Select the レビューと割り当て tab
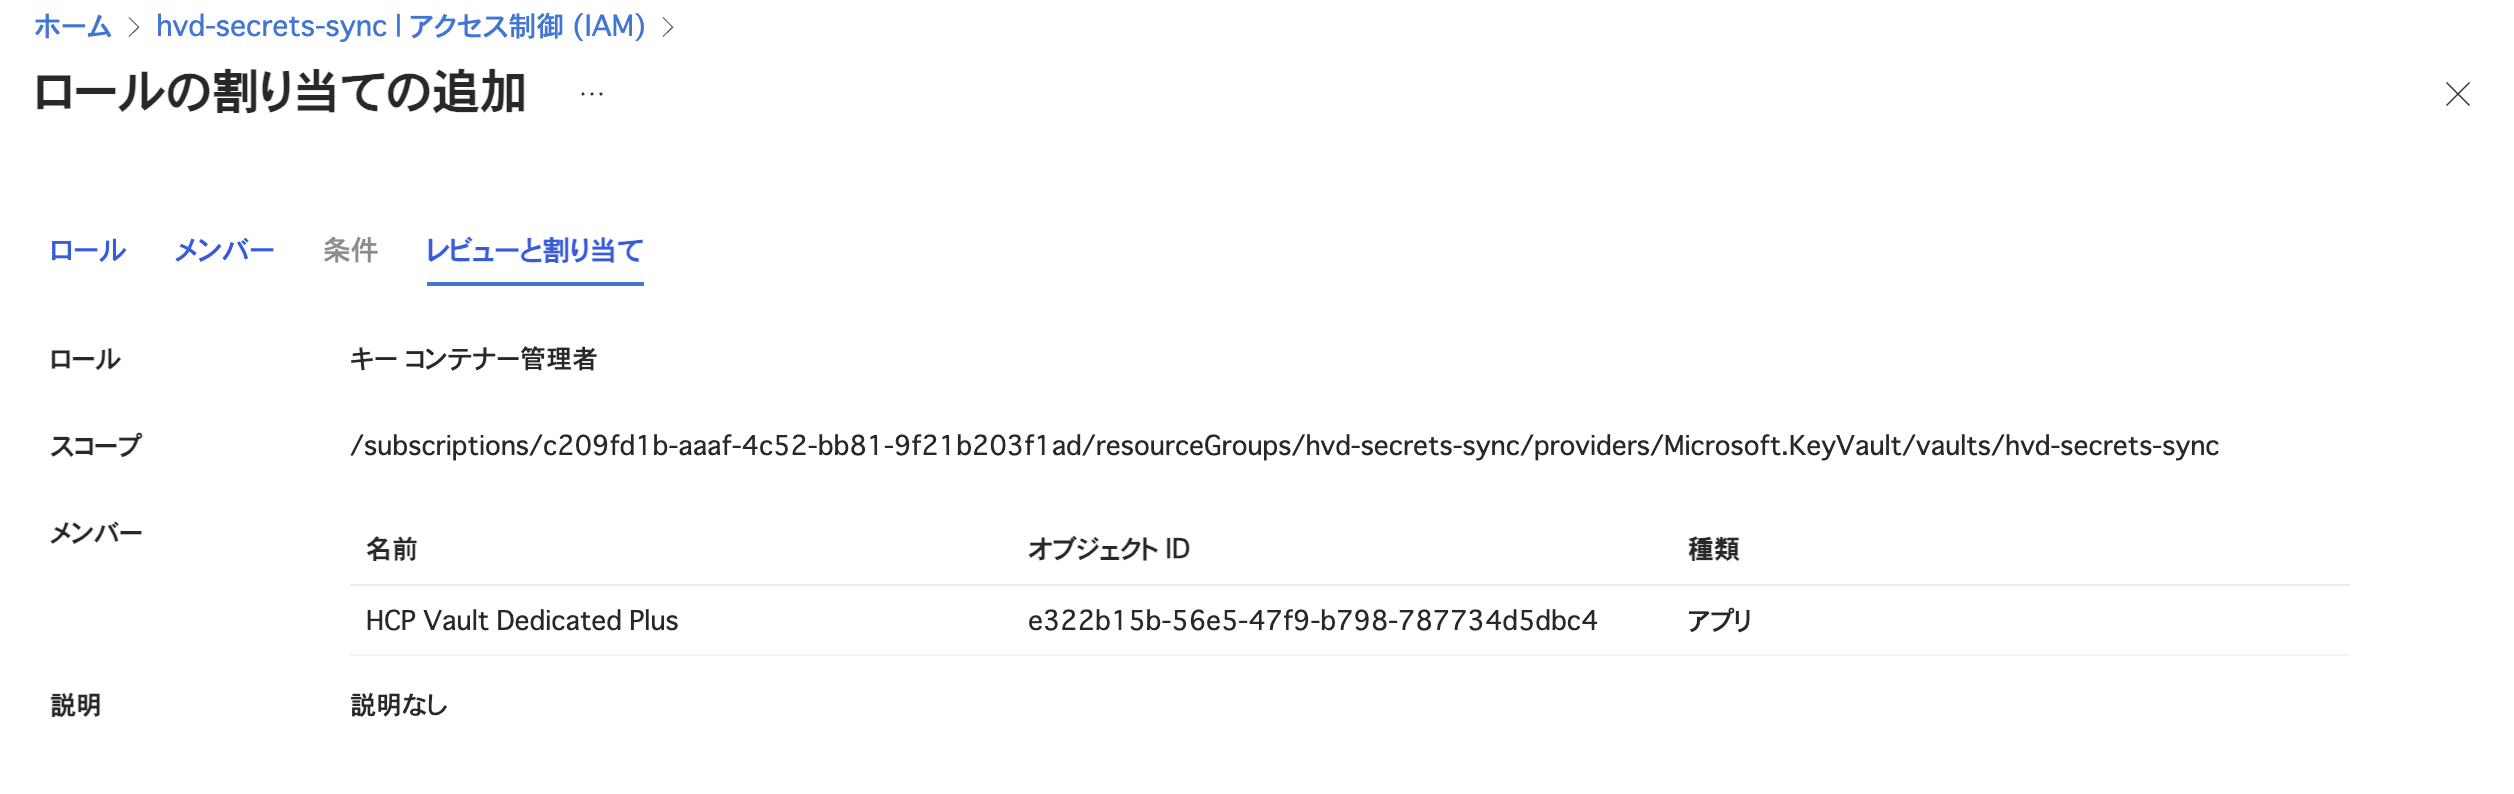Screen dimensions: 2514x794 point(534,250)
